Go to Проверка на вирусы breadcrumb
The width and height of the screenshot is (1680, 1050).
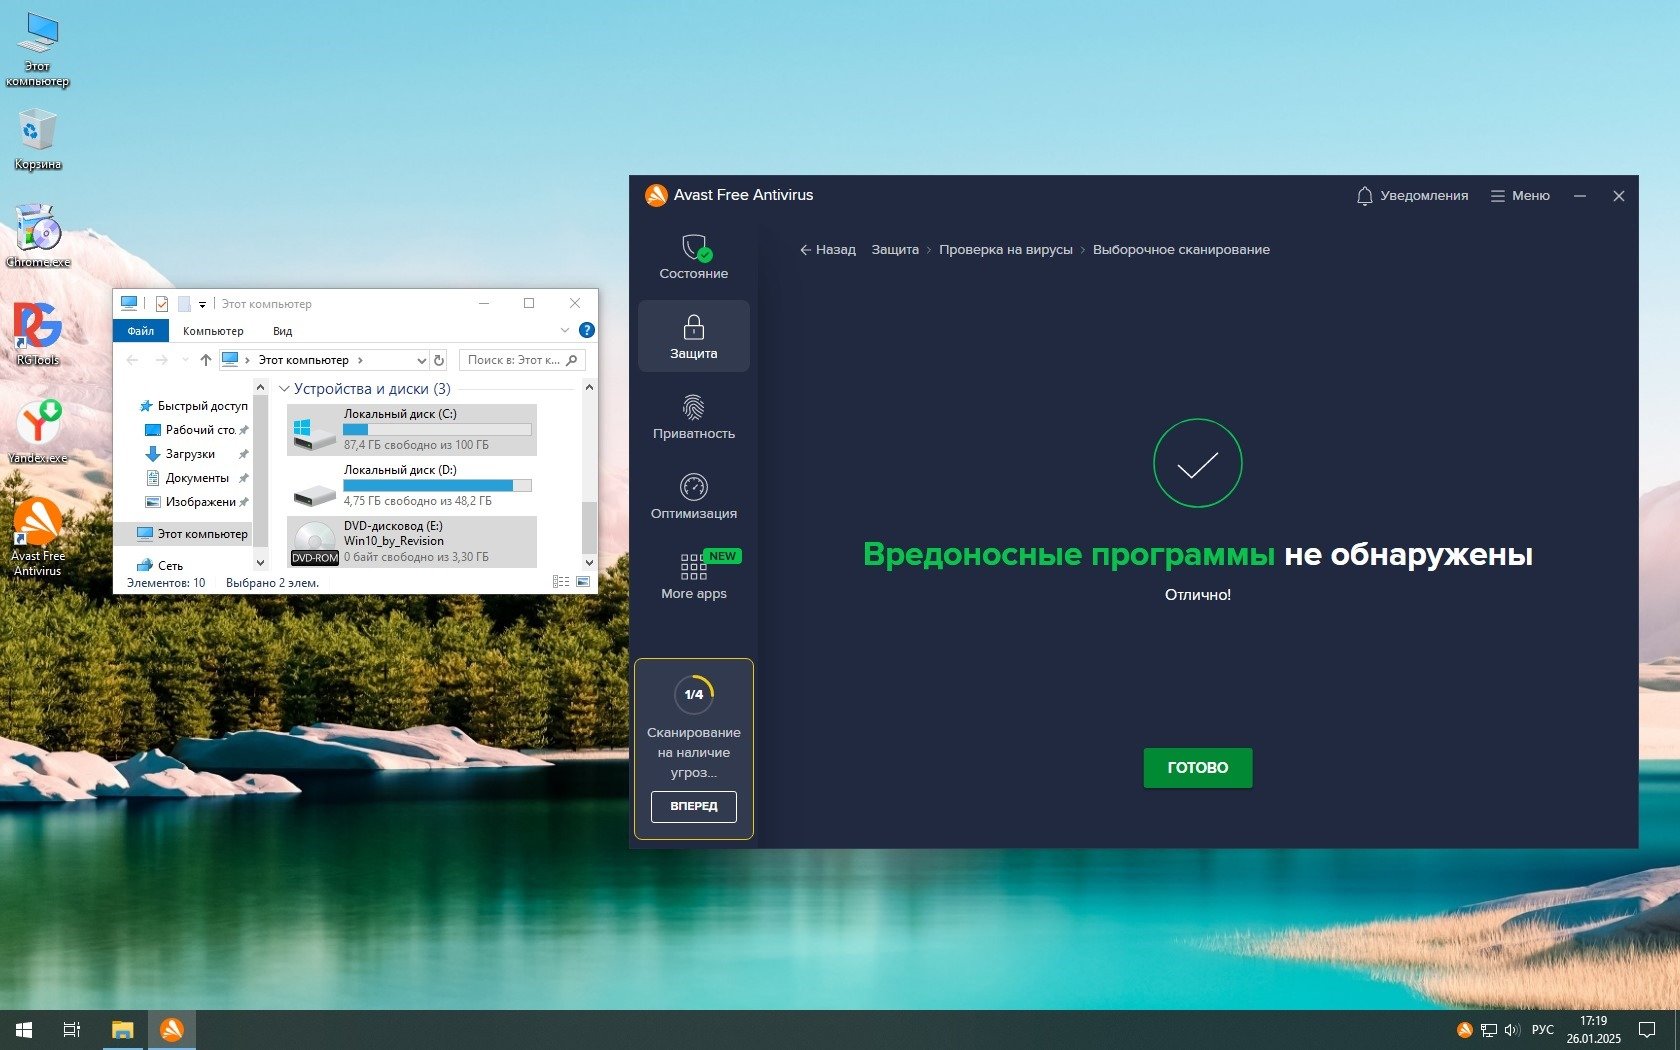pyautogui.click(x=1005, y=250)
